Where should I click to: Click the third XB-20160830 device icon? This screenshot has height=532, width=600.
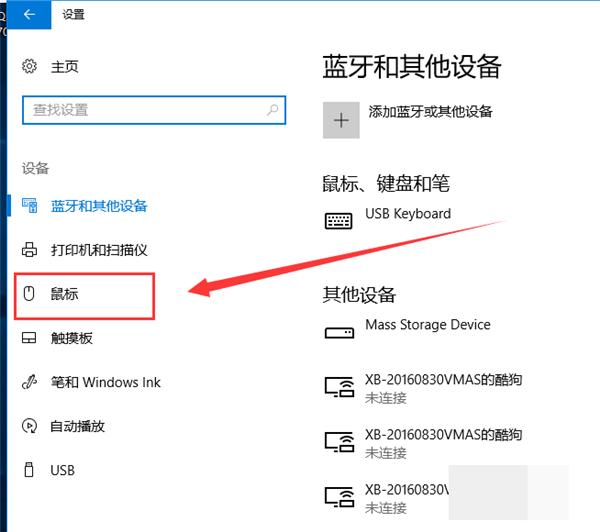tap(339, 497)
